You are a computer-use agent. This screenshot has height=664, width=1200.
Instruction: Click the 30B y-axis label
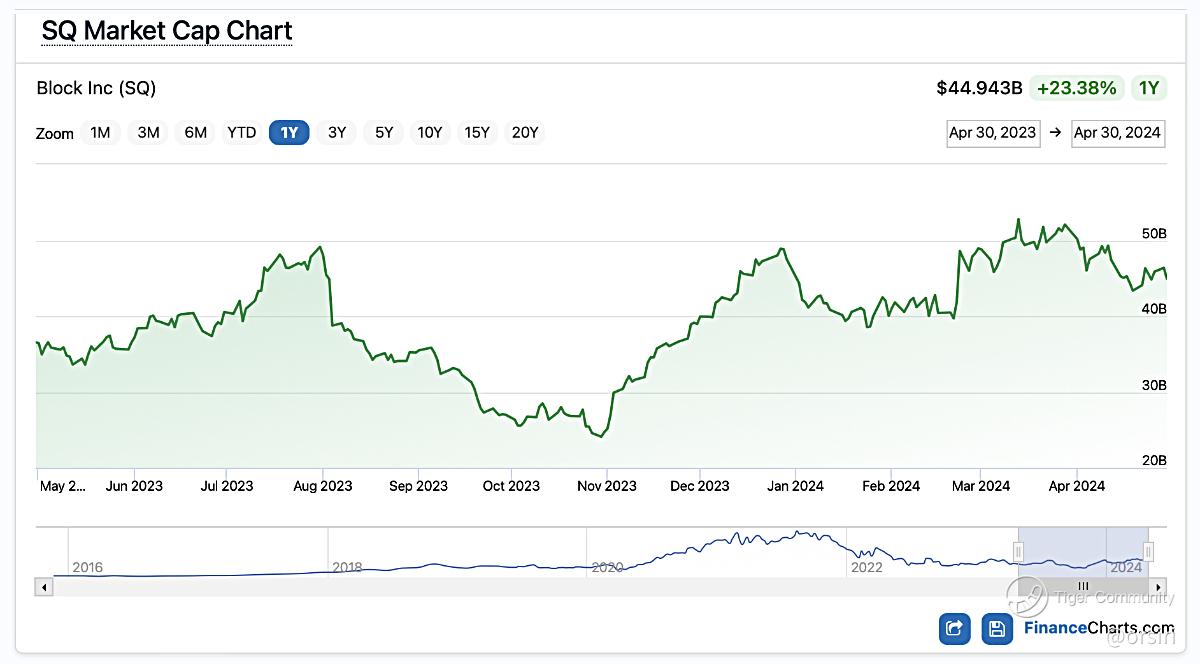coord(1153,385)
